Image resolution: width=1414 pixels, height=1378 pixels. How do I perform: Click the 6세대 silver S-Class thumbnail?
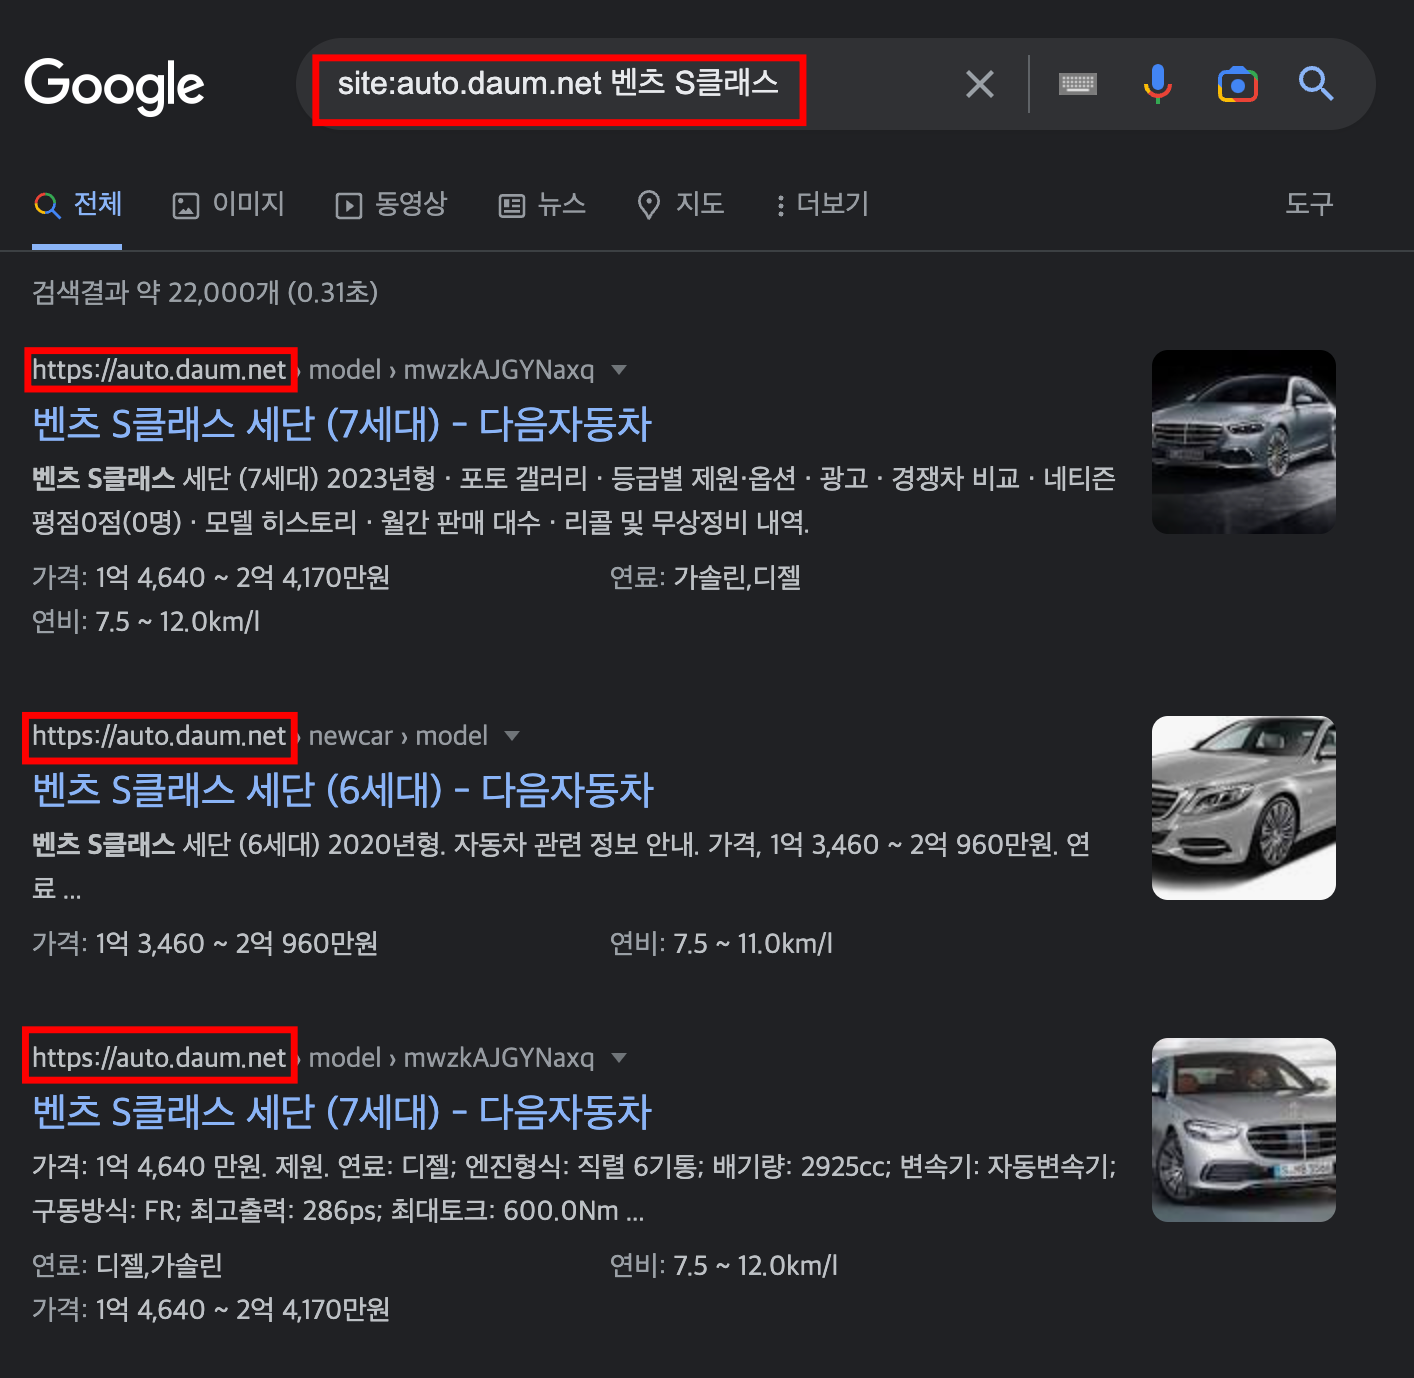pos(1244,808)
